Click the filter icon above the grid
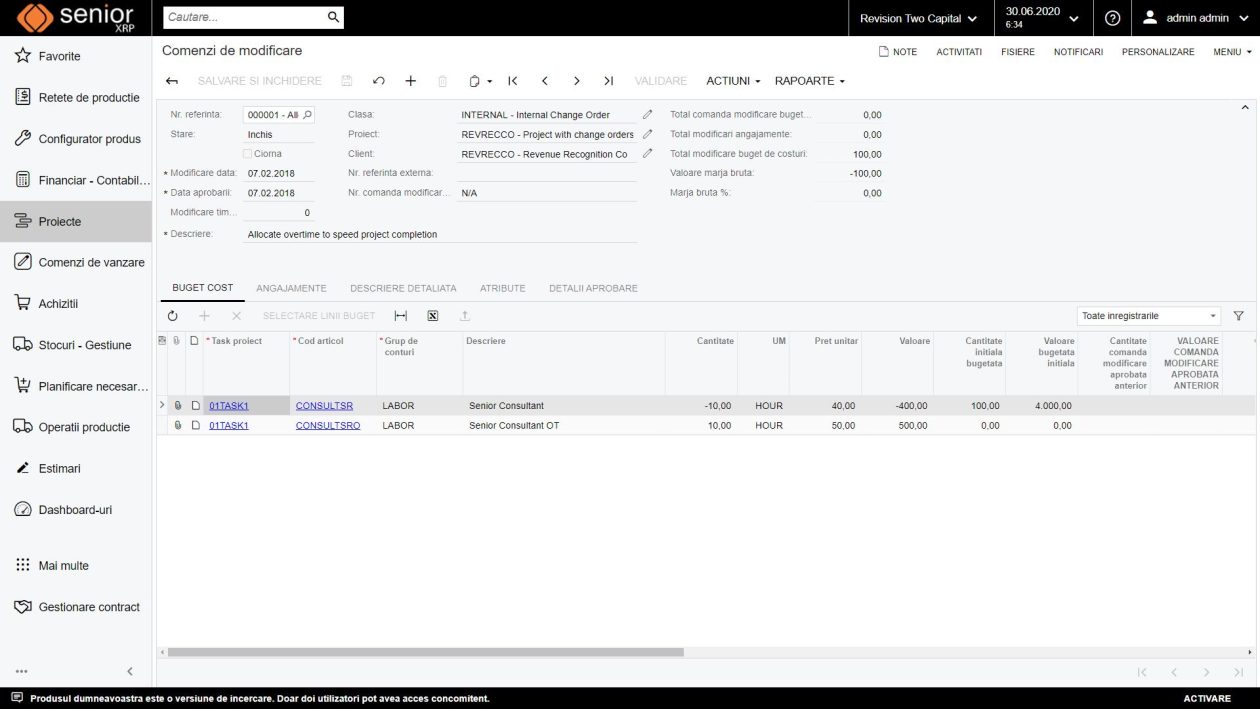1260x709 pixels. 1239,315
